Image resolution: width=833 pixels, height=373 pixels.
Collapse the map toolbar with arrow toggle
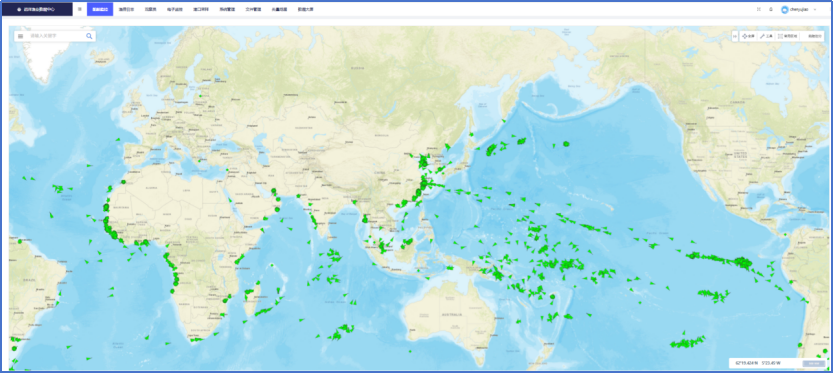pyautogui.click(x=735, y=36)
